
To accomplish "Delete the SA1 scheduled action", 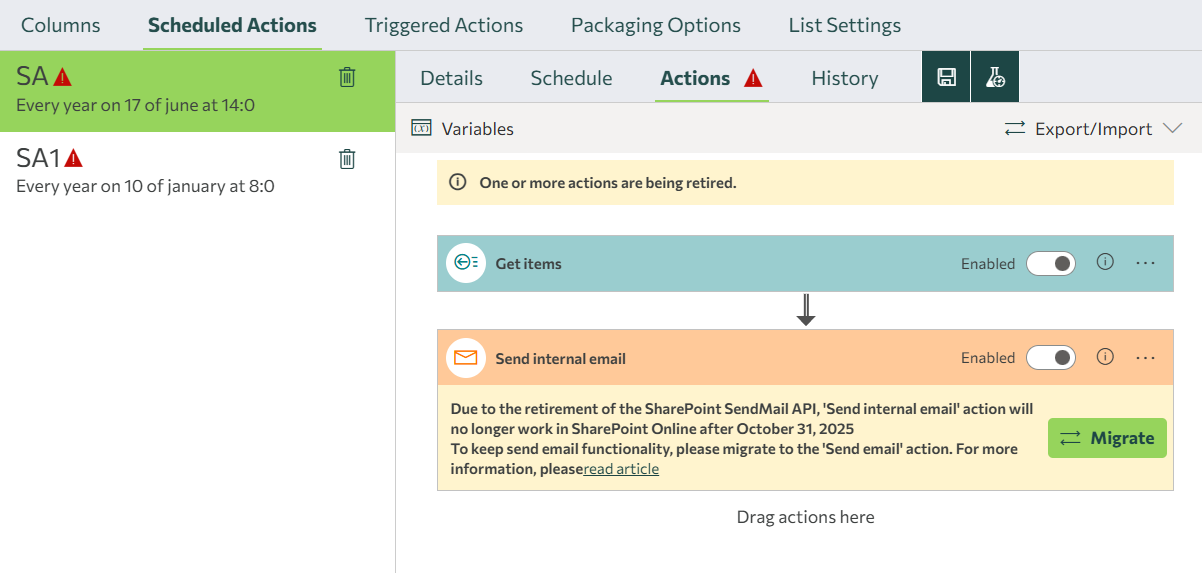I will click(347, 158).
